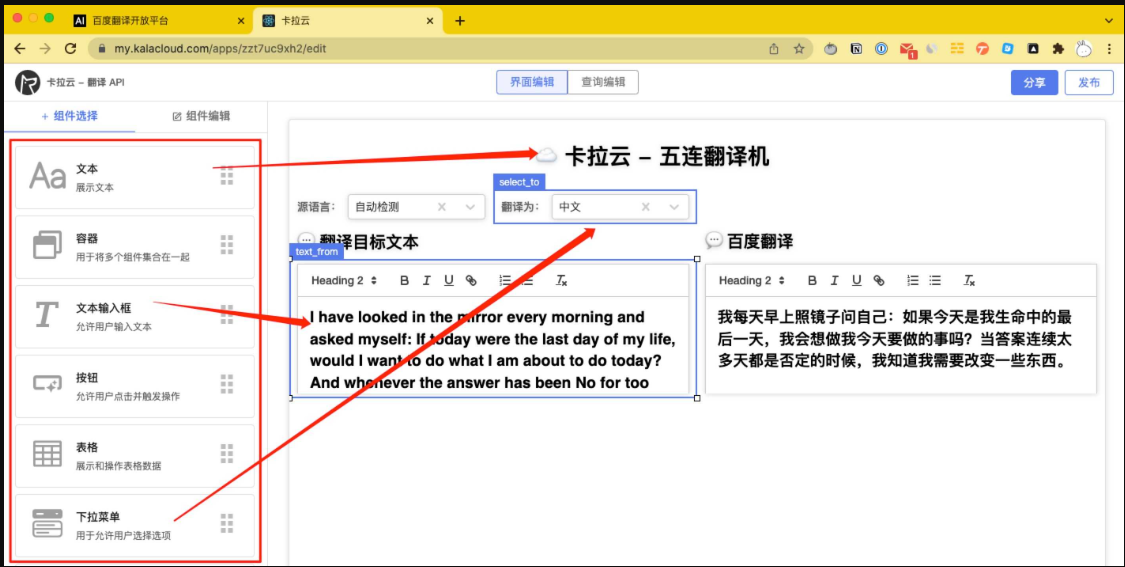Open the 组件编辑 tab
The image size is (1125, 567).
tap(201, 116)
